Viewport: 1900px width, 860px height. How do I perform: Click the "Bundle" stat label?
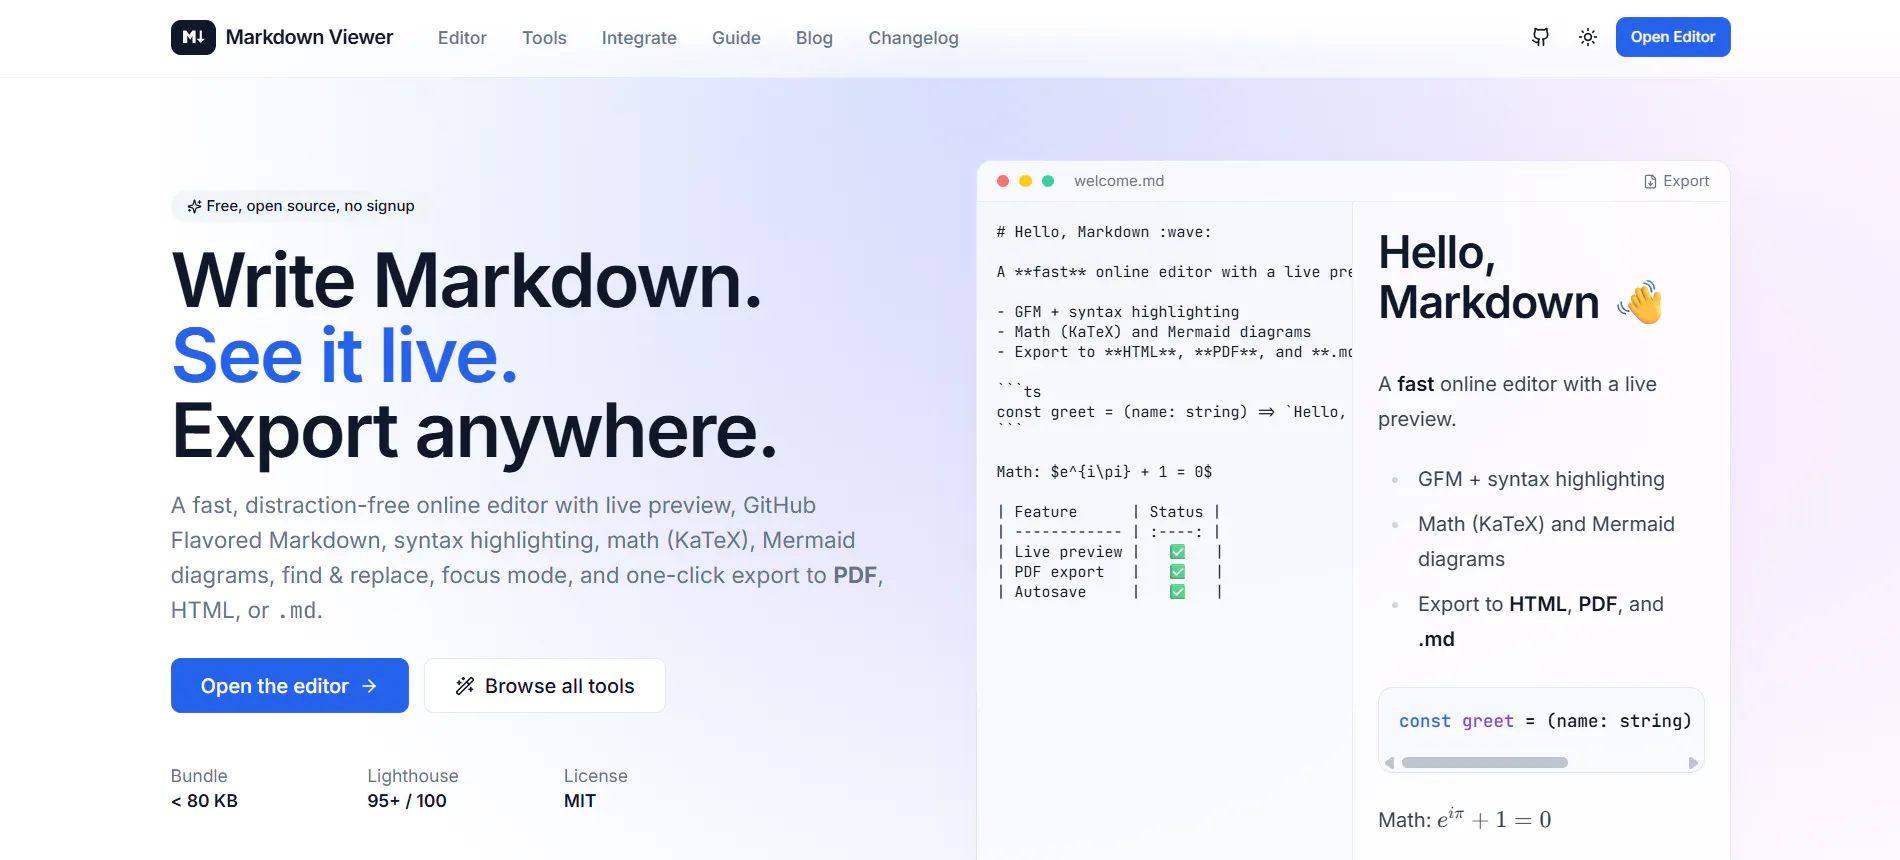pyautogui.click(x=199, y=776)
